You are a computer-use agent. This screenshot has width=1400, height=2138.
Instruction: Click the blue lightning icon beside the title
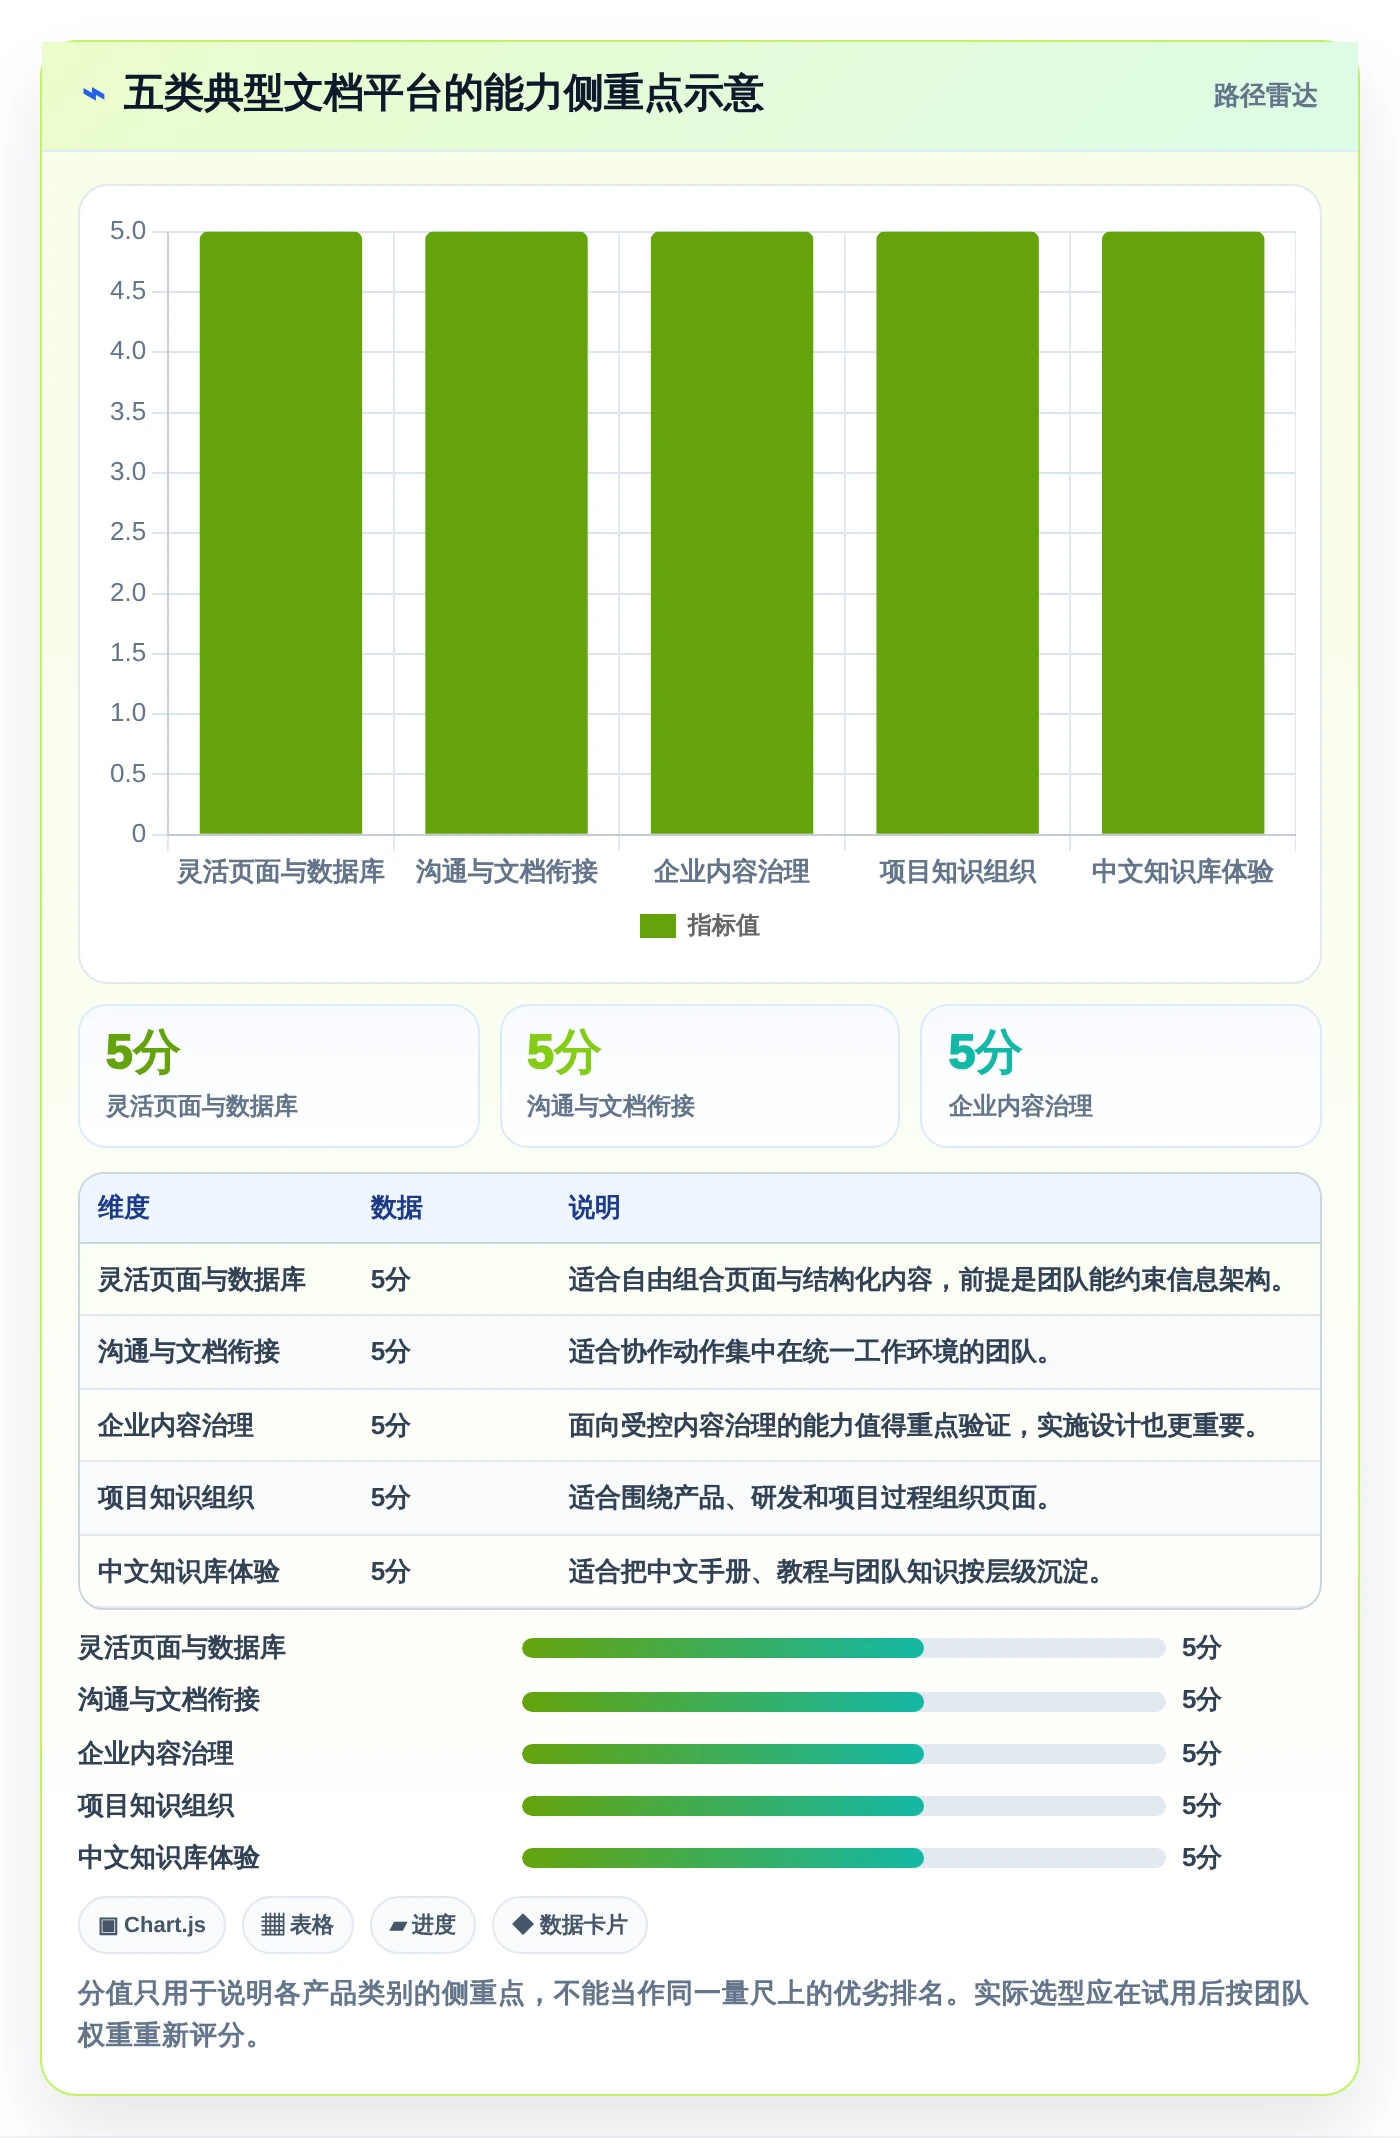(x=93, y=95)
